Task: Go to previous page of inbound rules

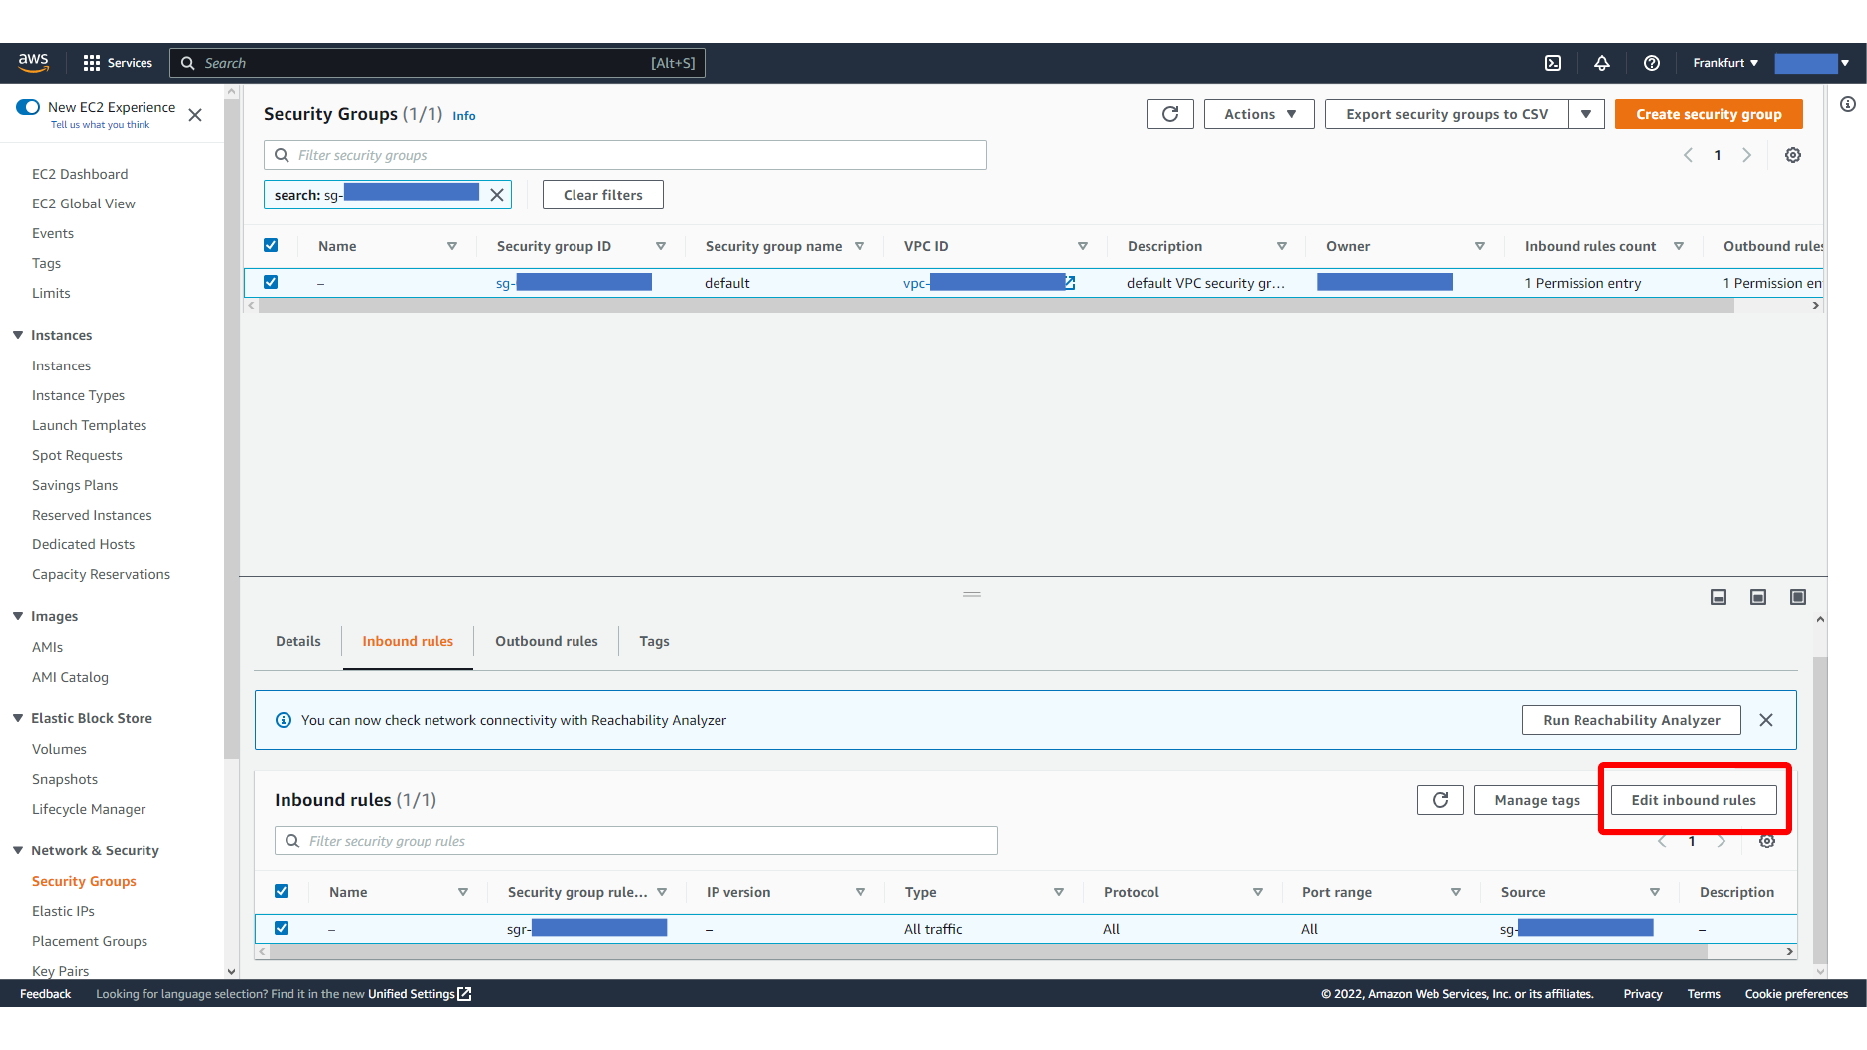Action: (1662, 841)
